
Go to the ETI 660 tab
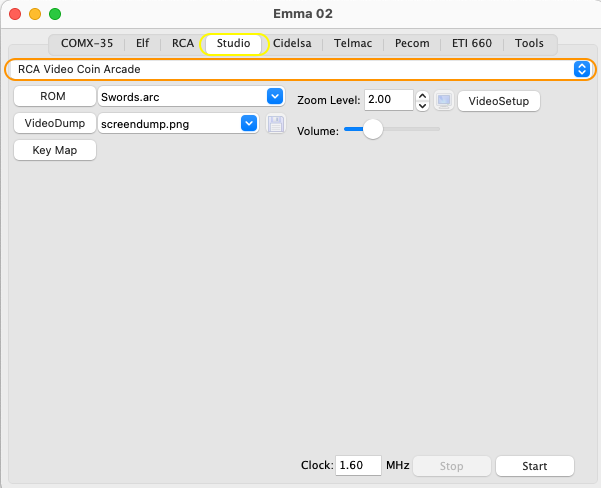471,43
